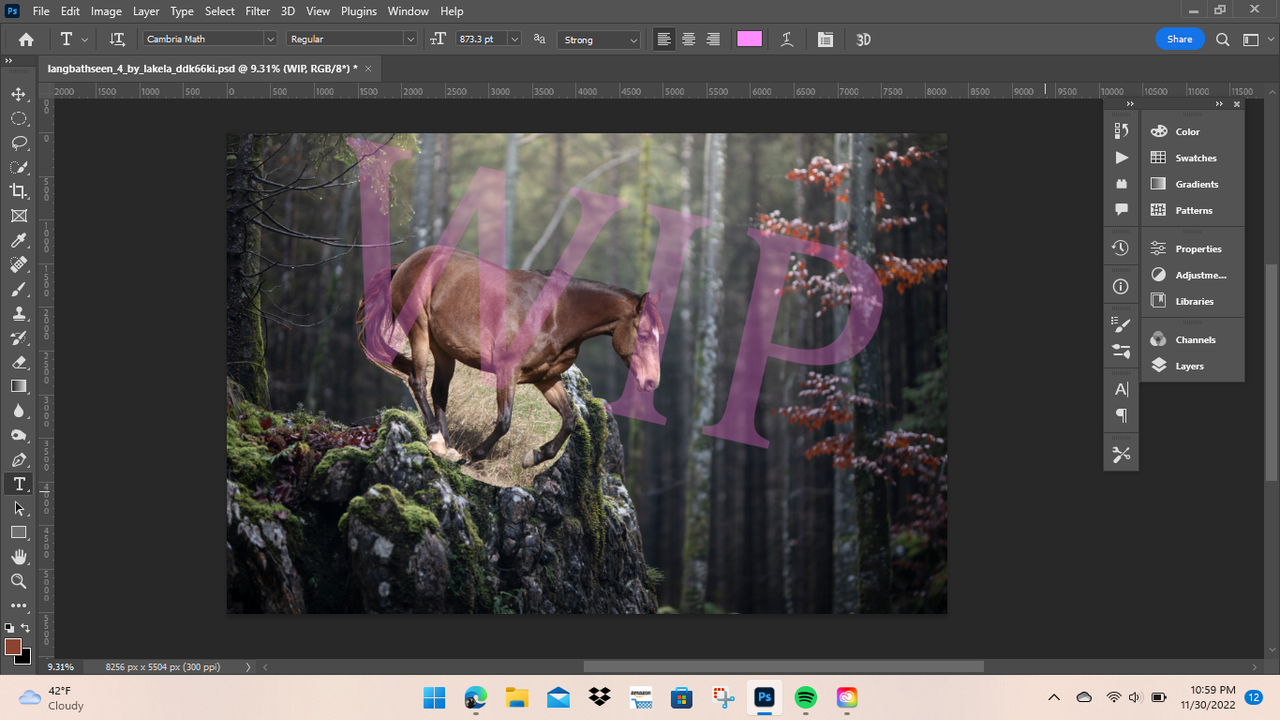Open the Filter menu
The width and height of the screenshot is (1280, 720).
(x=258, y=11)
